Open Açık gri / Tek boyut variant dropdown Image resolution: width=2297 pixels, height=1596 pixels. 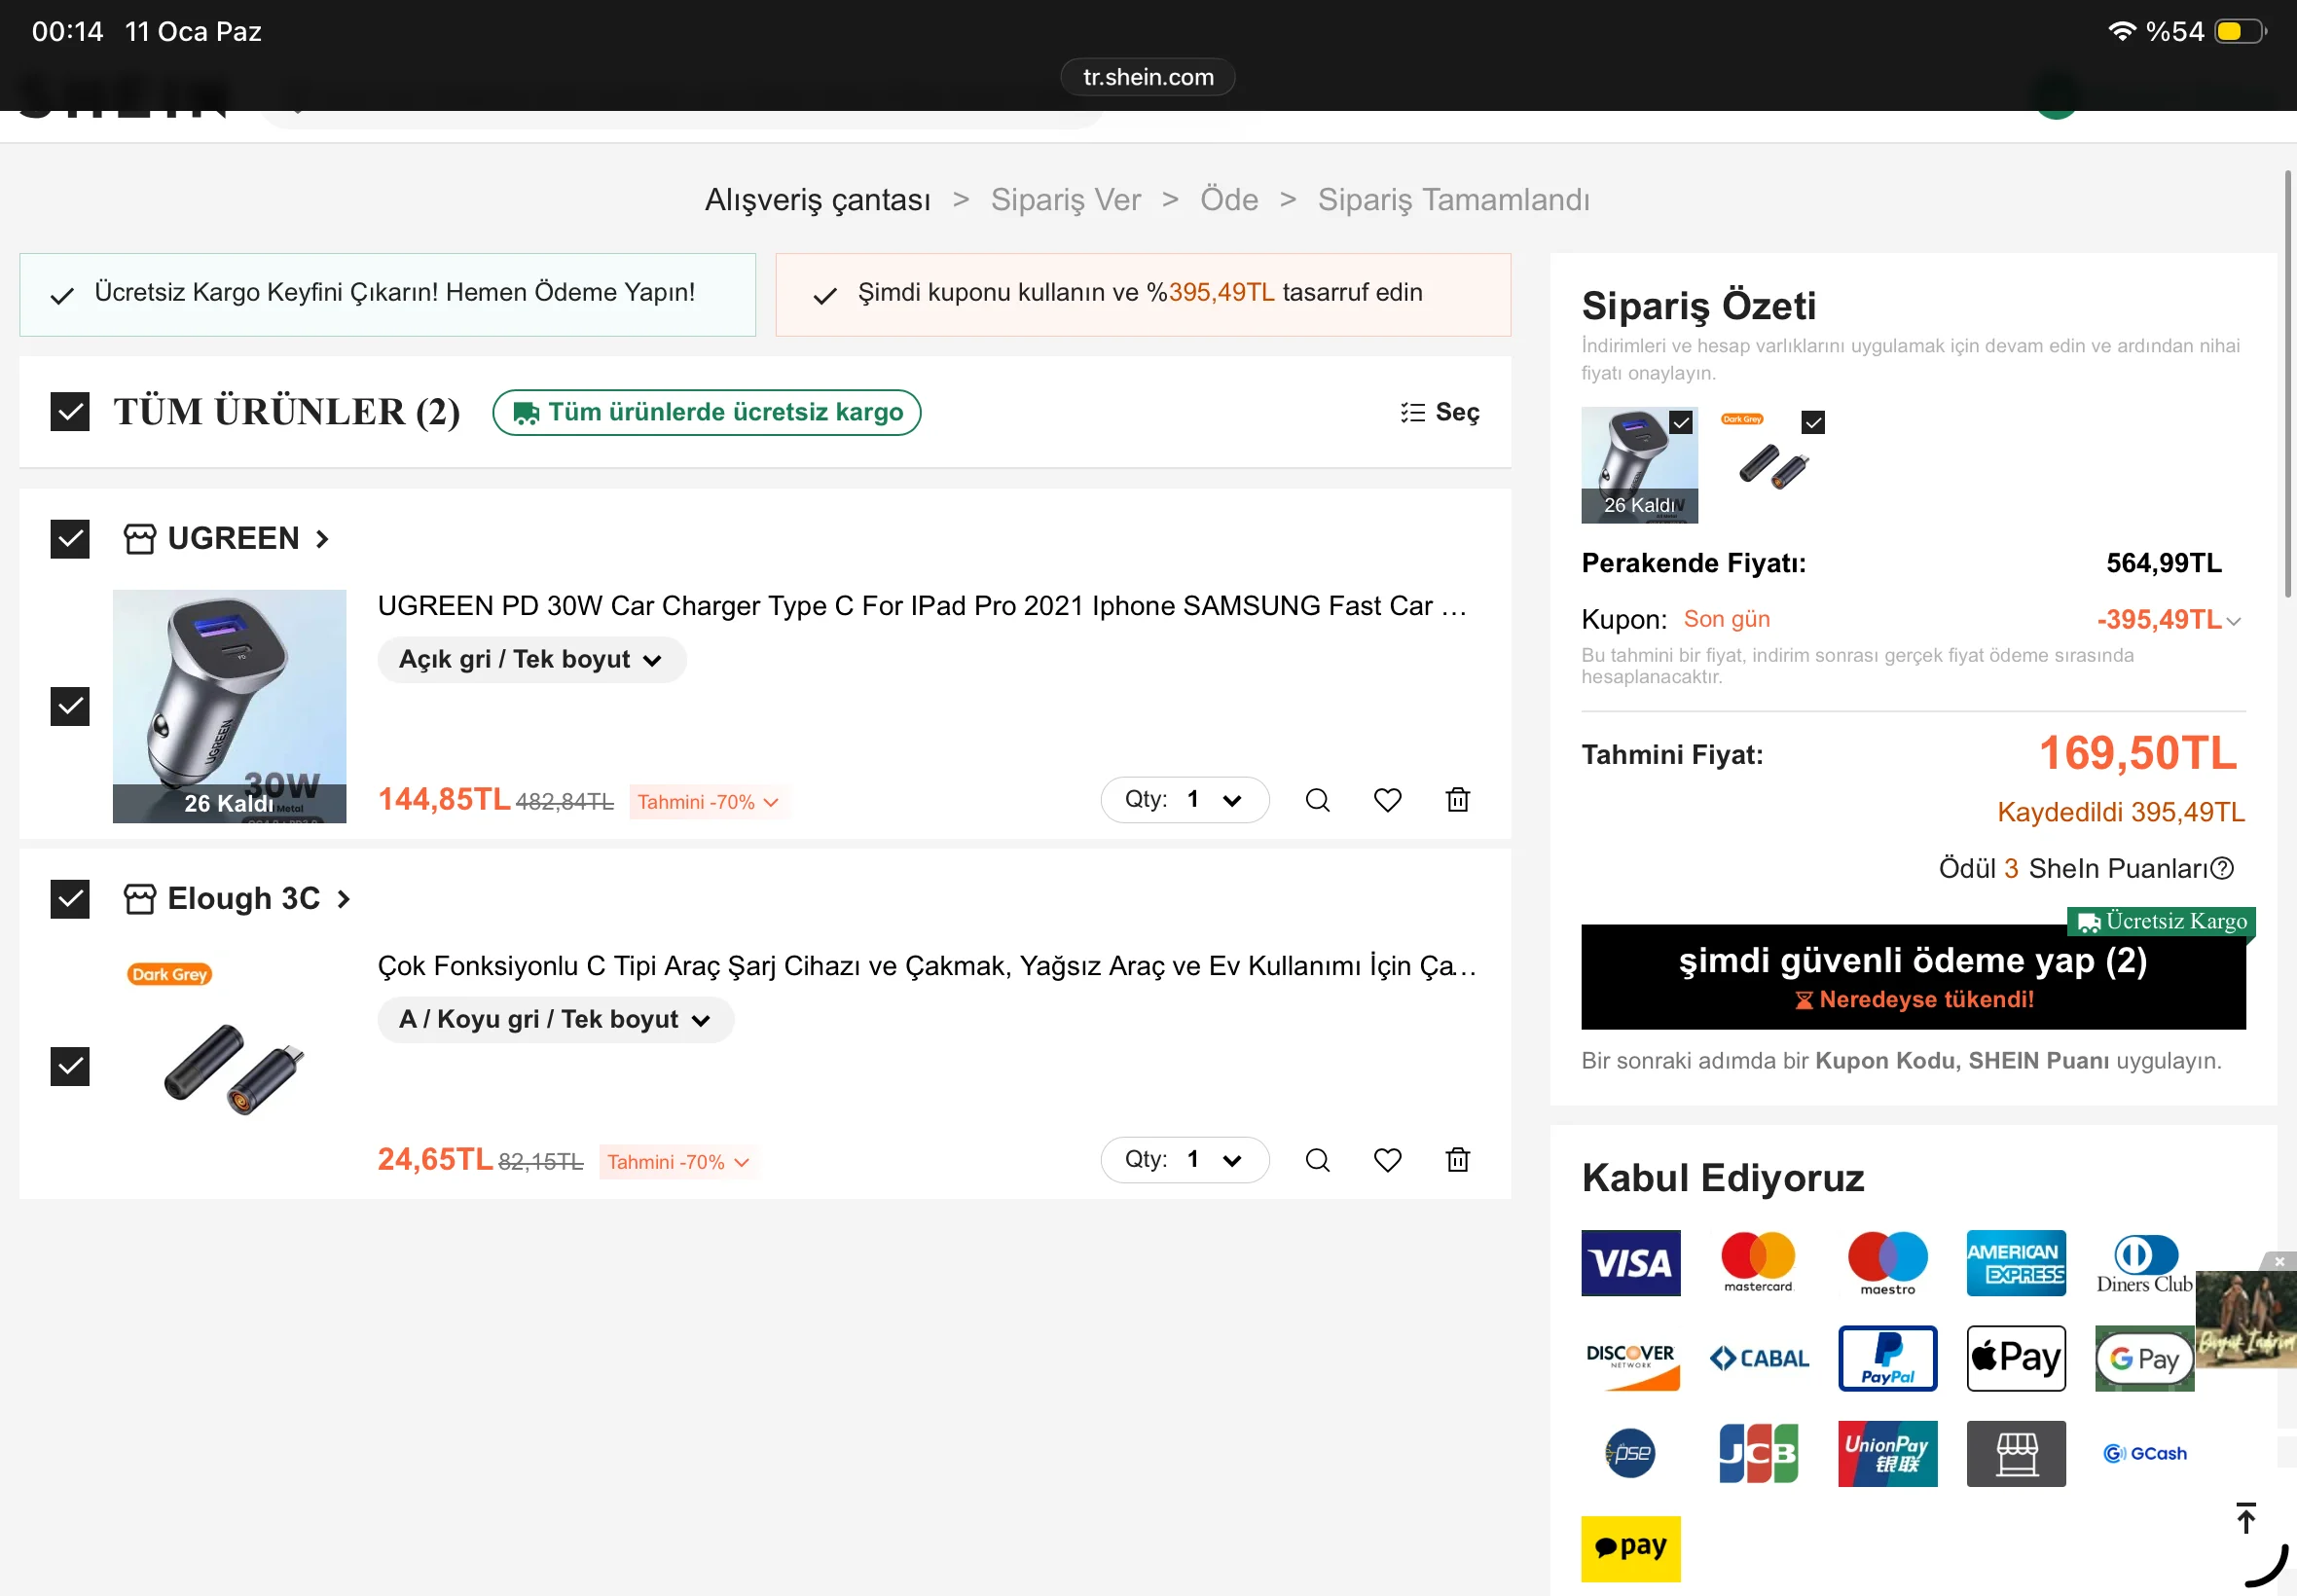(531, 660)
